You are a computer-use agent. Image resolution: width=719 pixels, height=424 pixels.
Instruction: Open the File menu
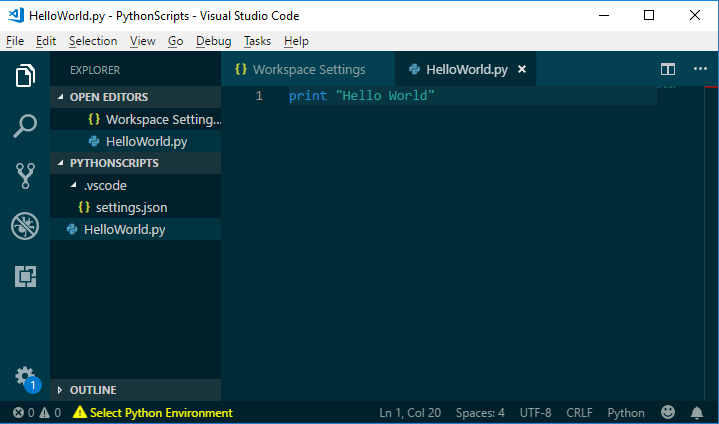click(15, 41)
